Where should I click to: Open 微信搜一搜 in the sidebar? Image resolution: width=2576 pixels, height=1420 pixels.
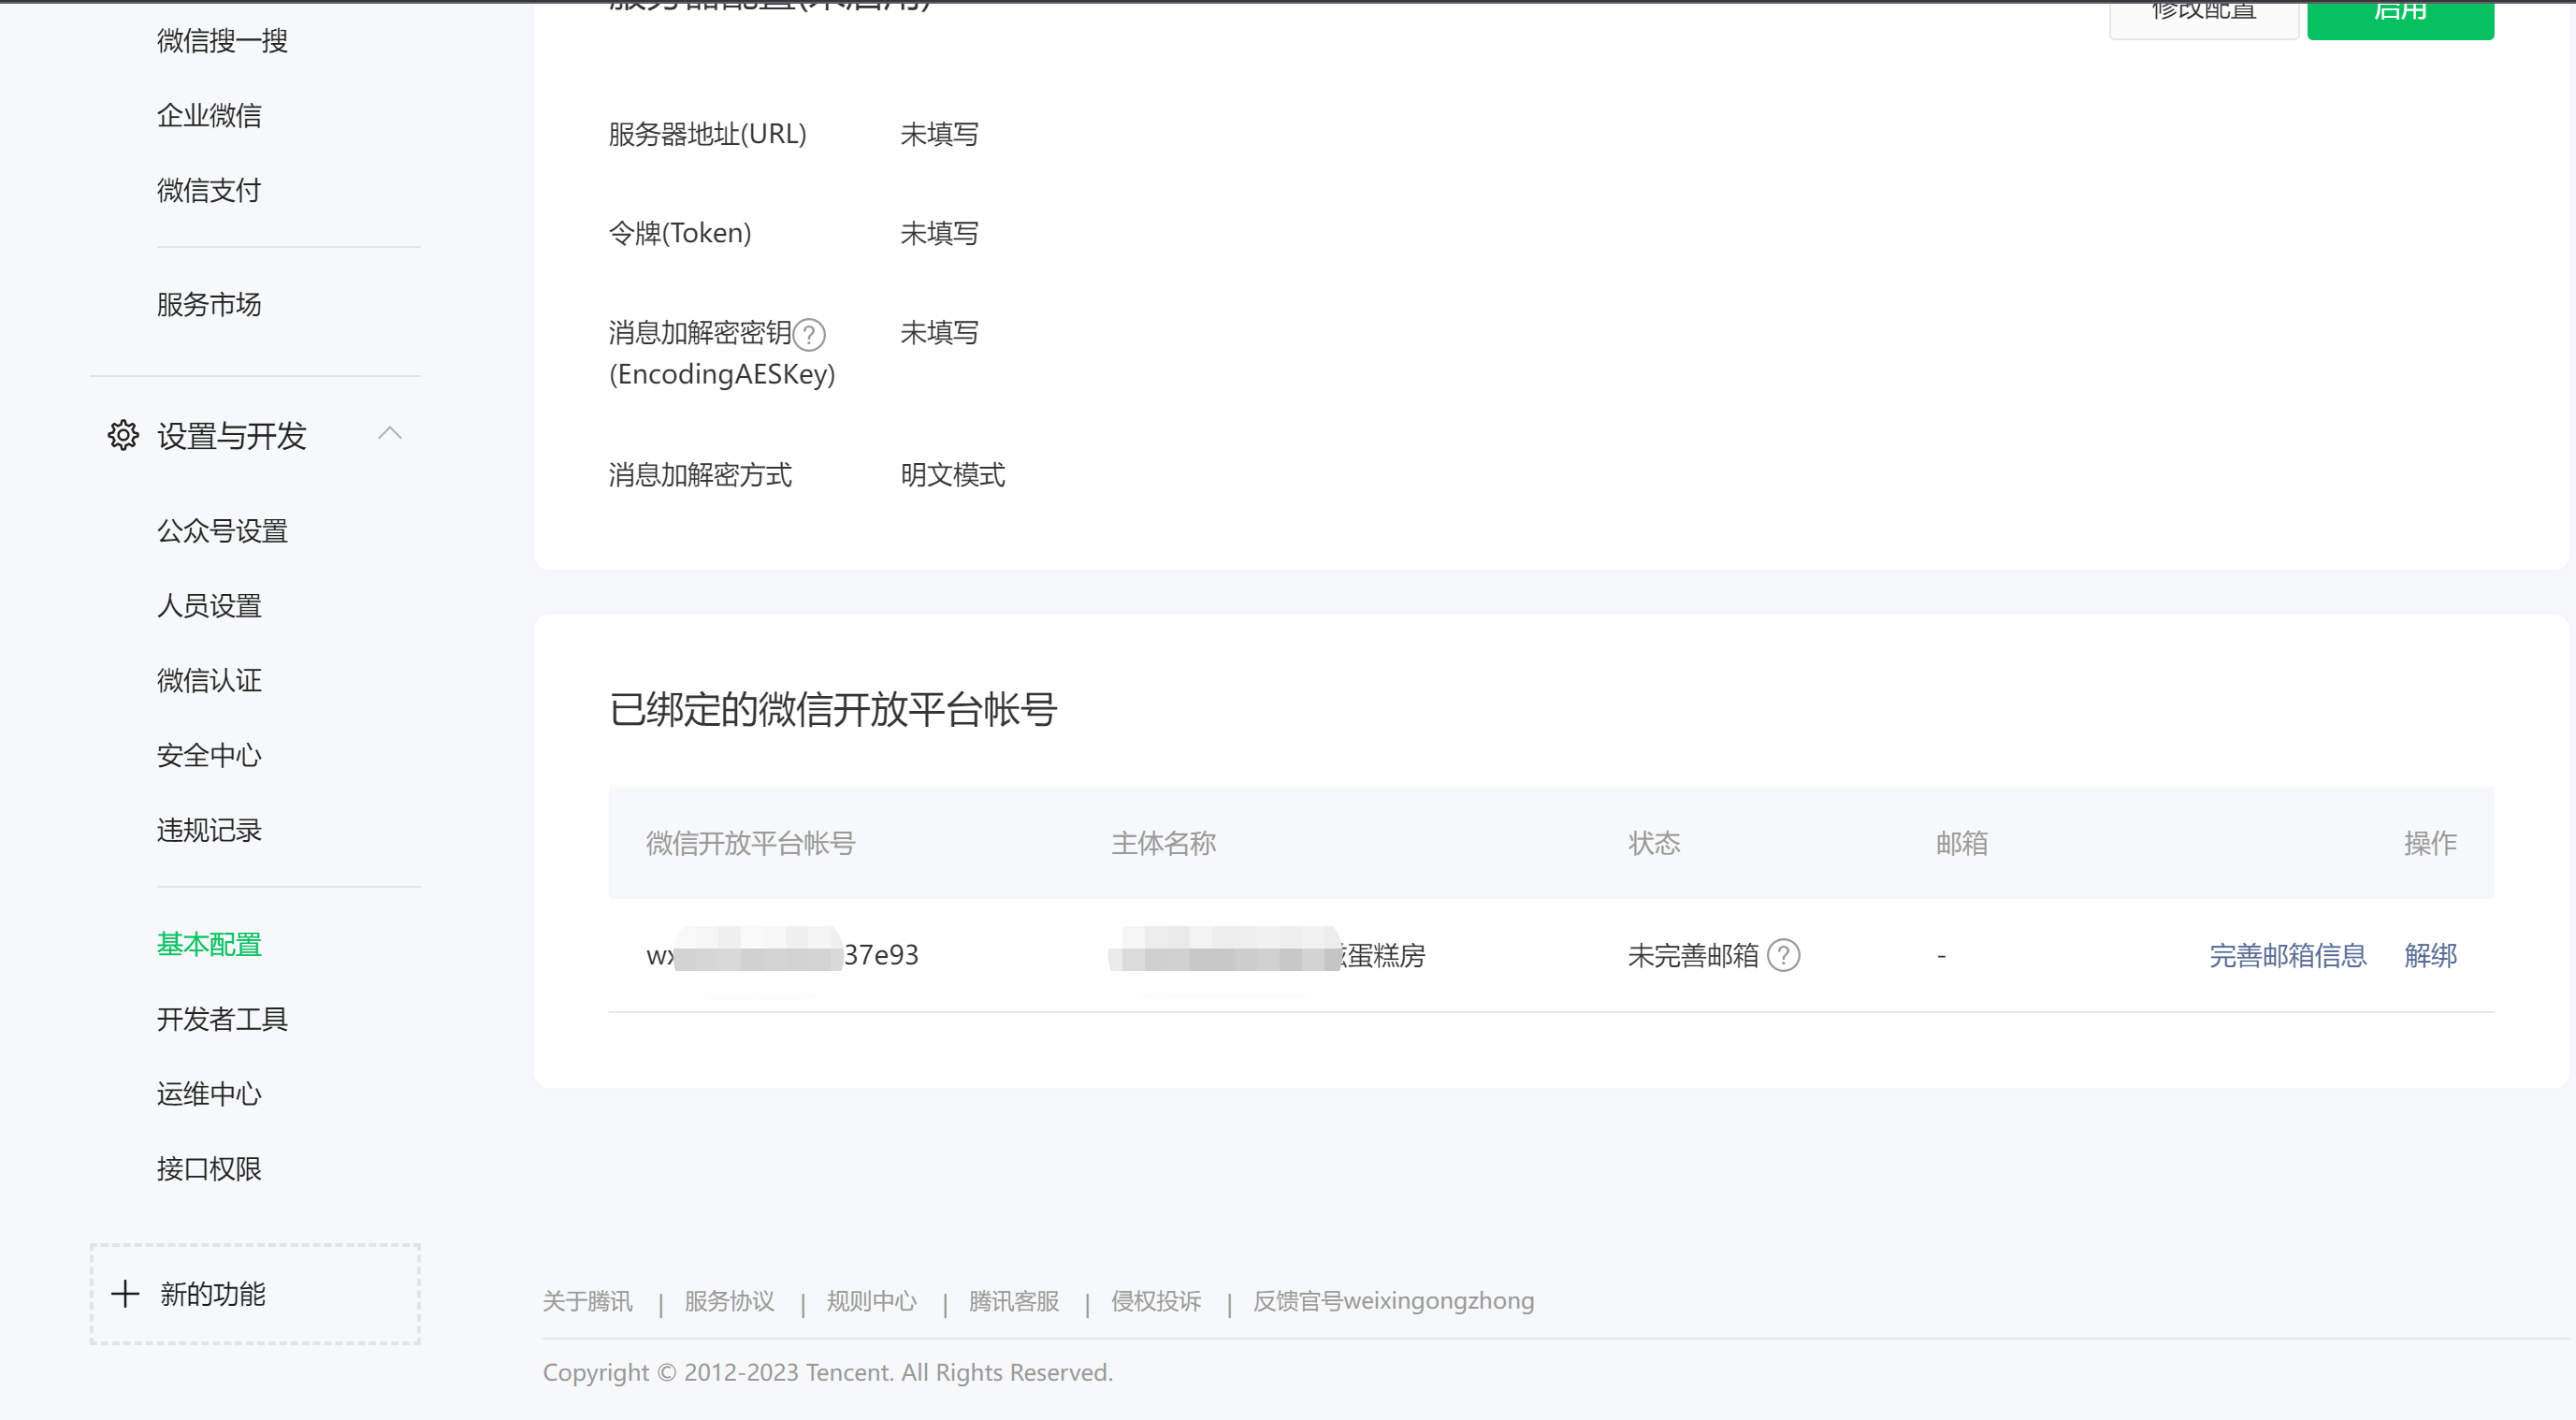(222, 41)
